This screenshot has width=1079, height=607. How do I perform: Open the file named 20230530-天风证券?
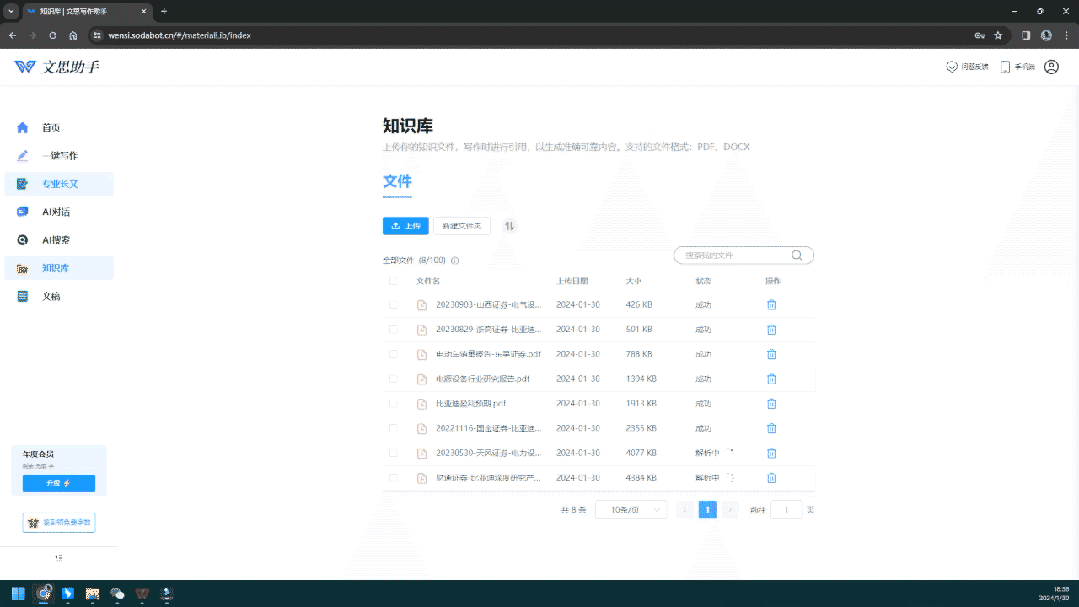click(x=489, y=454)
